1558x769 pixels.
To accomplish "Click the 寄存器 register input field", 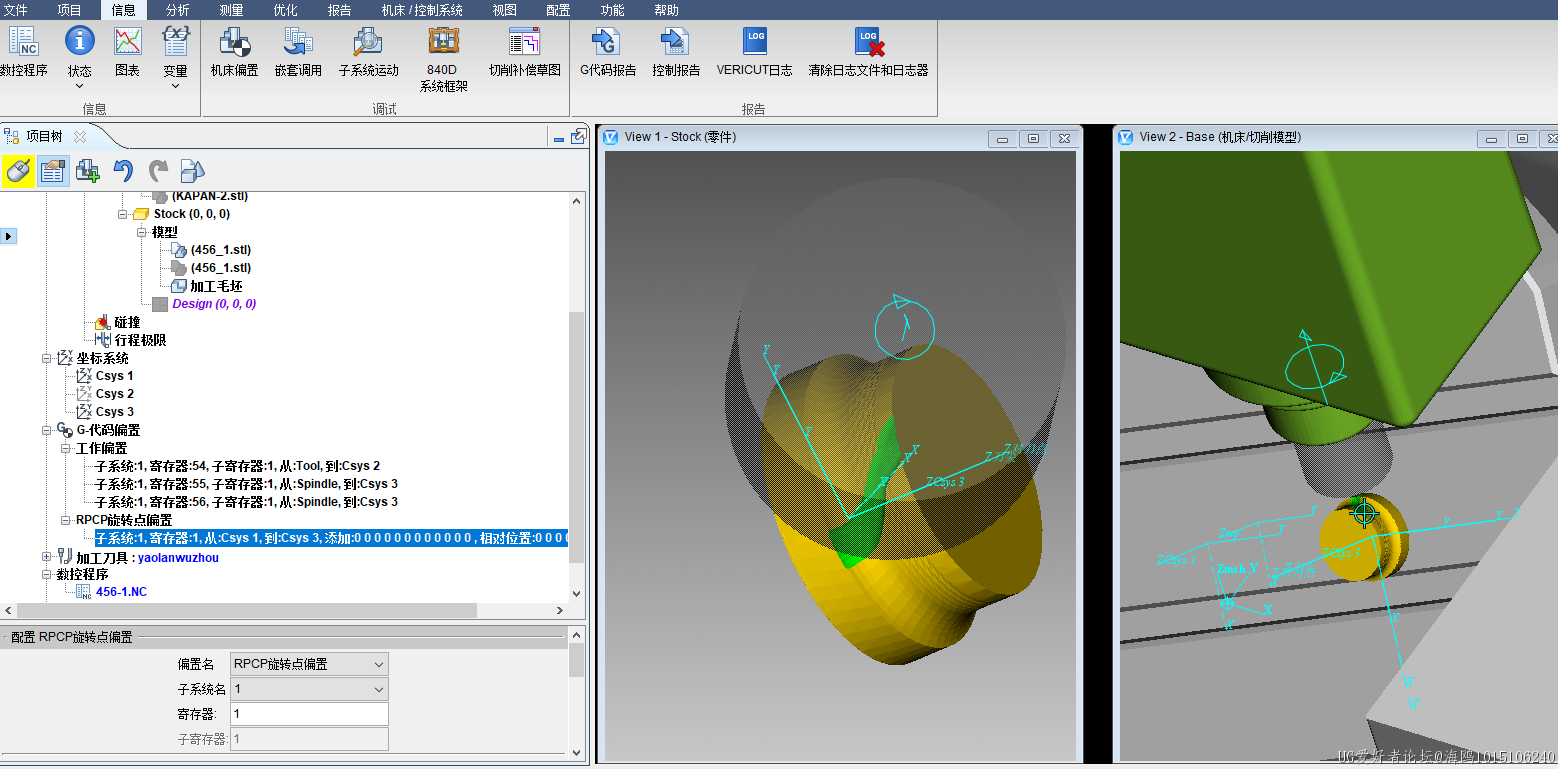I will coord(308,714).
